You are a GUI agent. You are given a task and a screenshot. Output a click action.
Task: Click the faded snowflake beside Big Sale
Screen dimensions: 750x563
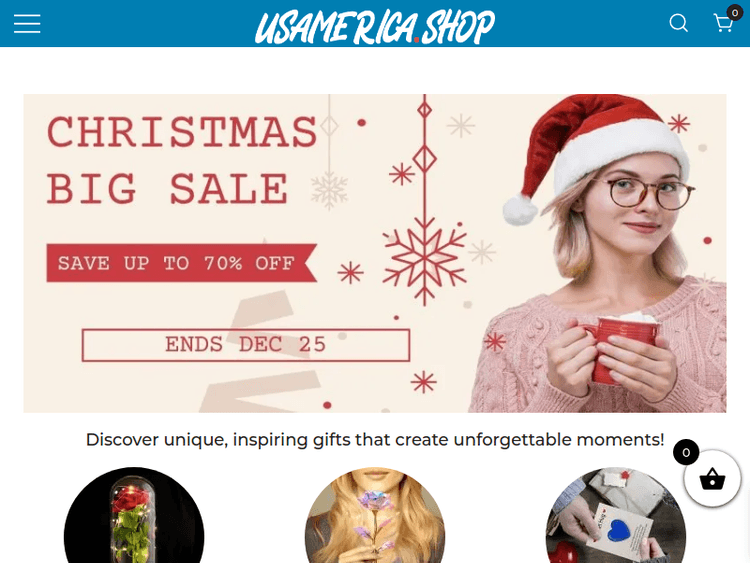(x=329, y=190)
